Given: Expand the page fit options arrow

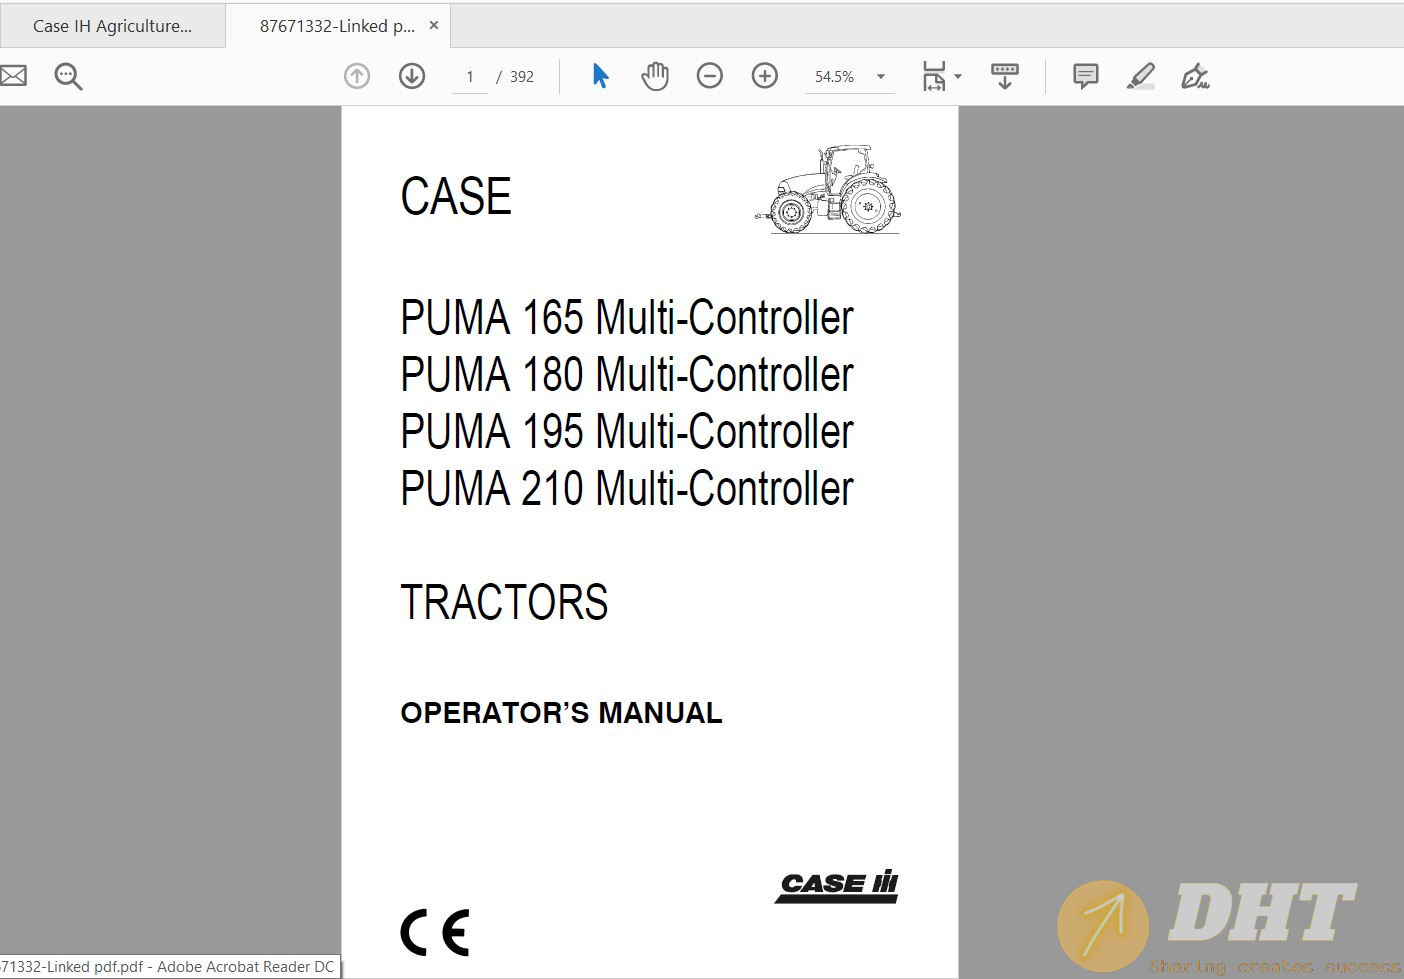Looking at the screenshot, I should pyautogui.click(x=958, y=76).
